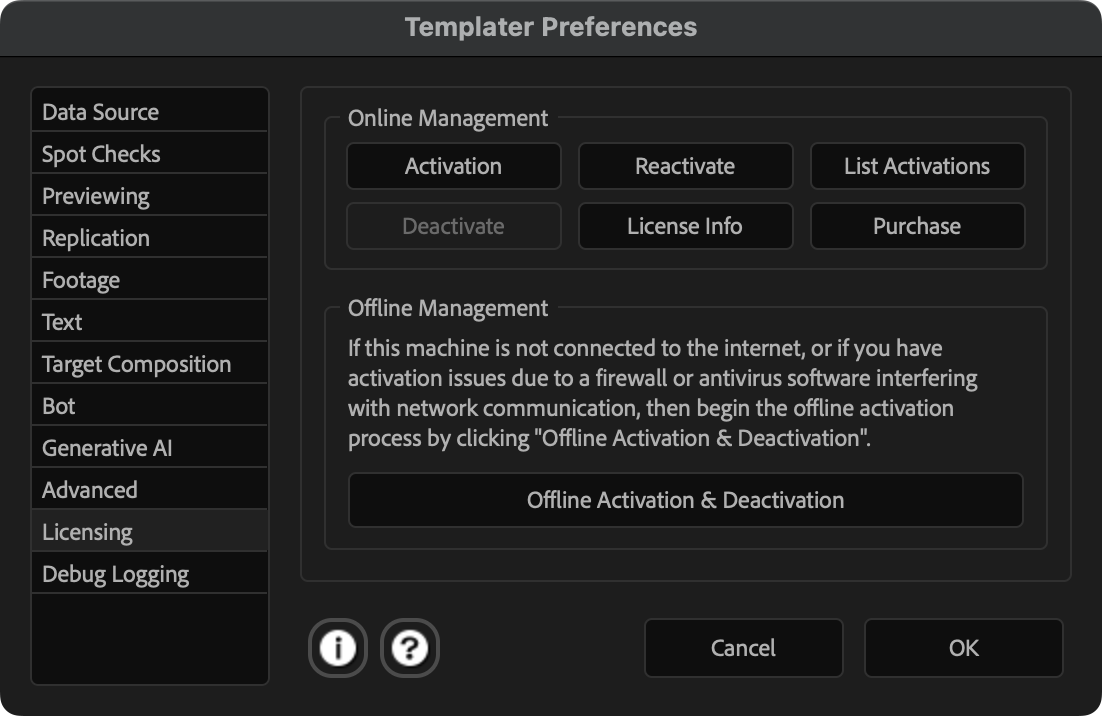Image resolution: width=1102 pixels, height=716 pixels.
Task: Open the Debug Logging section
Action: tap(149, 574)
